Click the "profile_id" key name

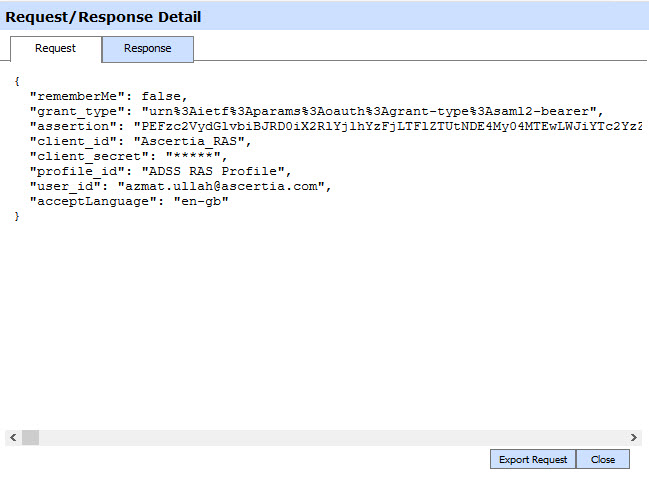[68, 171]
